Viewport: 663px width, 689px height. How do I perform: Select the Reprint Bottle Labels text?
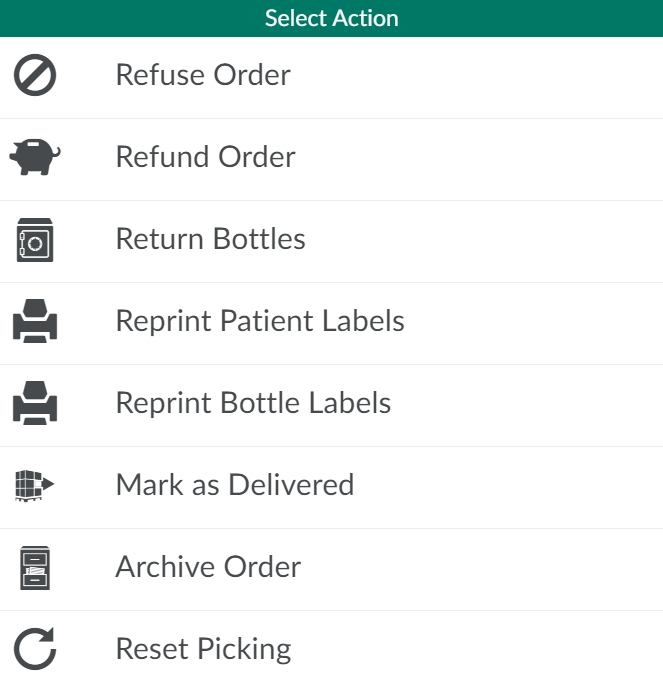253,403
